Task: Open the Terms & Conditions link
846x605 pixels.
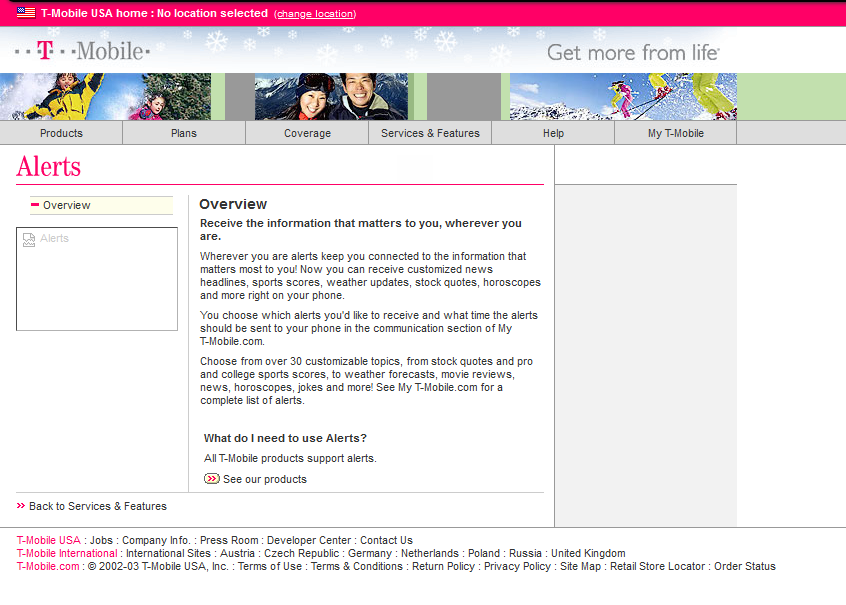Action: (357, 566)
